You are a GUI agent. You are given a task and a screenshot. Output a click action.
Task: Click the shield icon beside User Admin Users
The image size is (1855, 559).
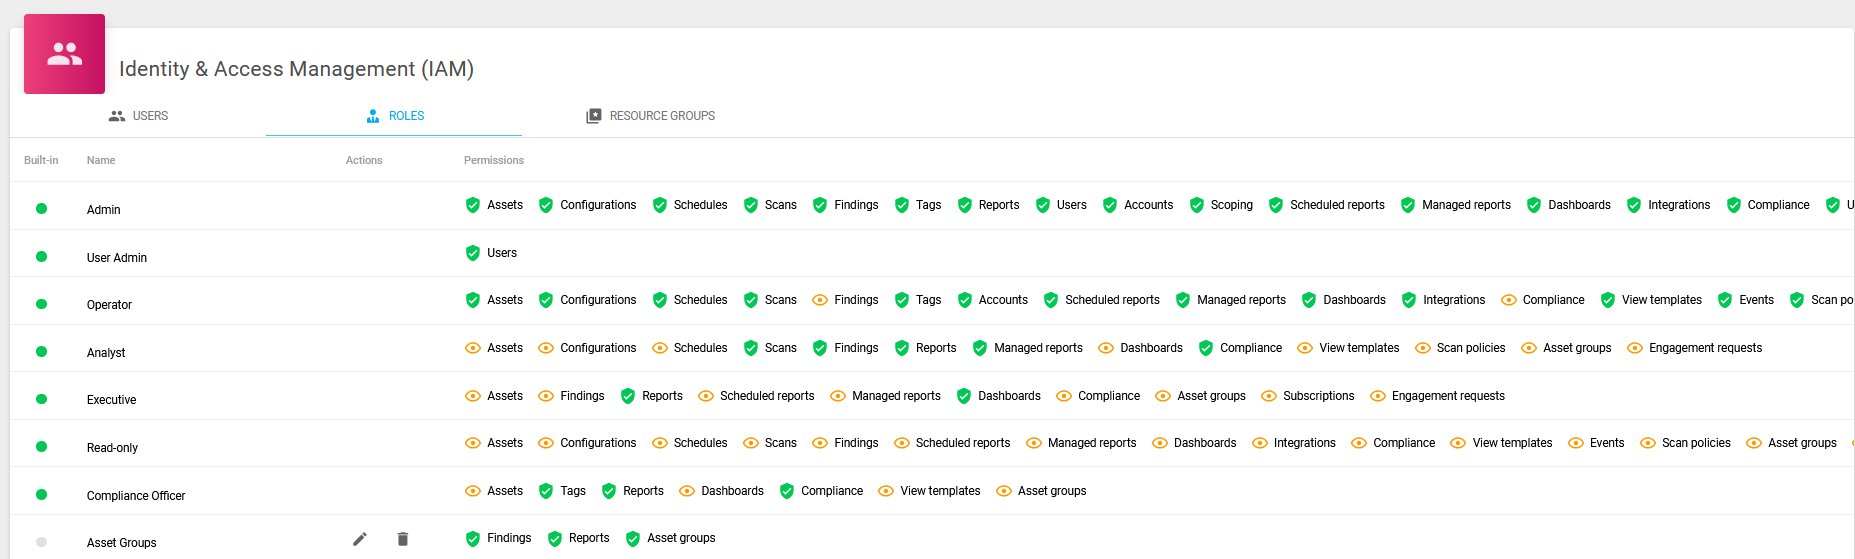[473, 253]
